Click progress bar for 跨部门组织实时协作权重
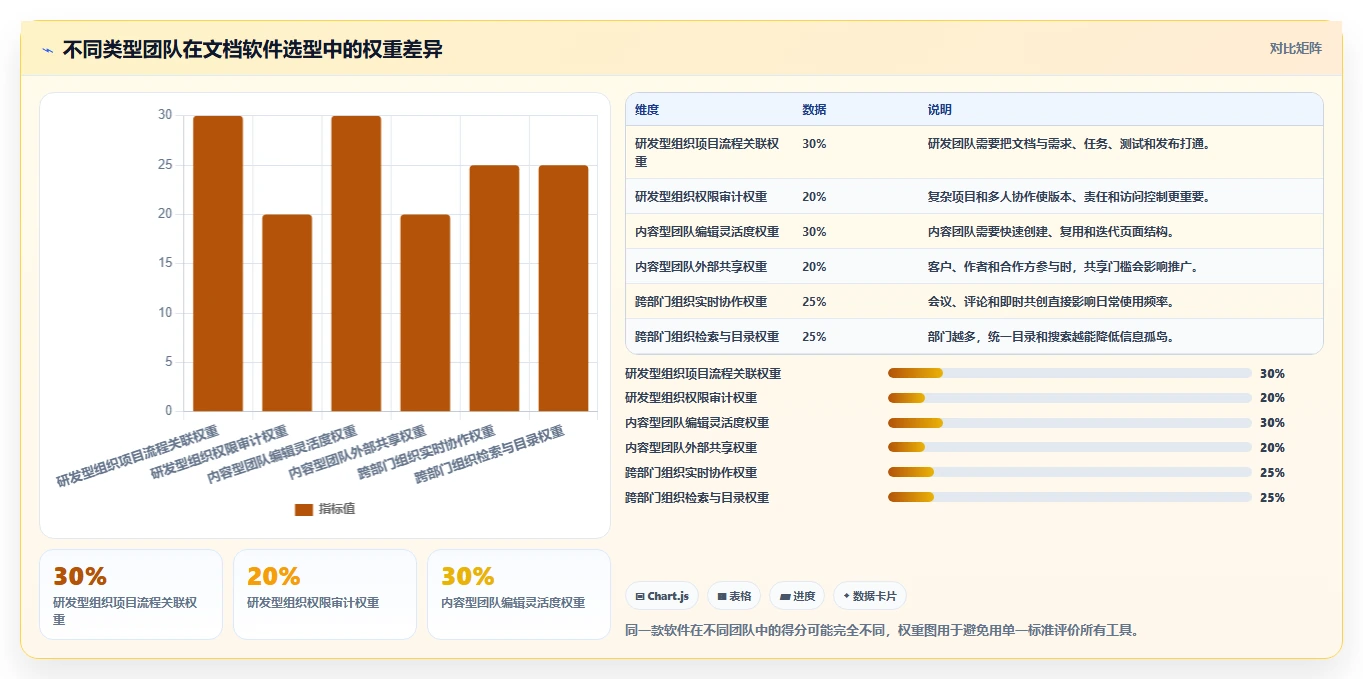 coord(1070,472)
